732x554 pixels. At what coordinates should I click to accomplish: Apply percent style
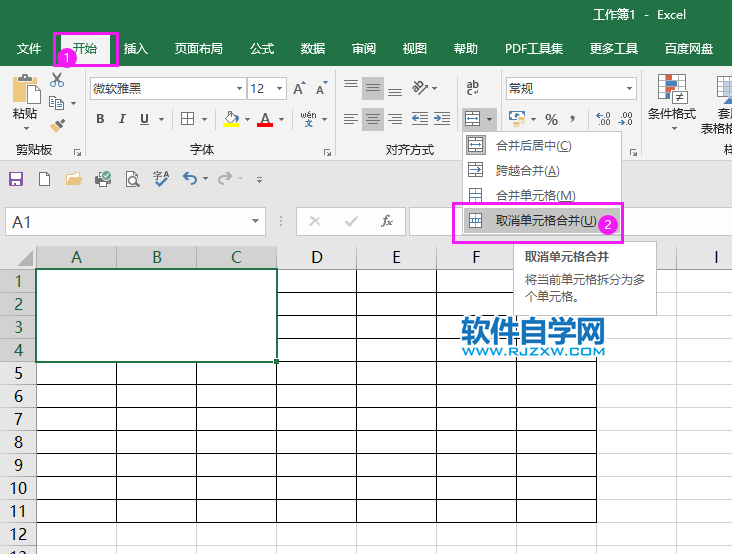pyautogui.click(x=551, y=119)
